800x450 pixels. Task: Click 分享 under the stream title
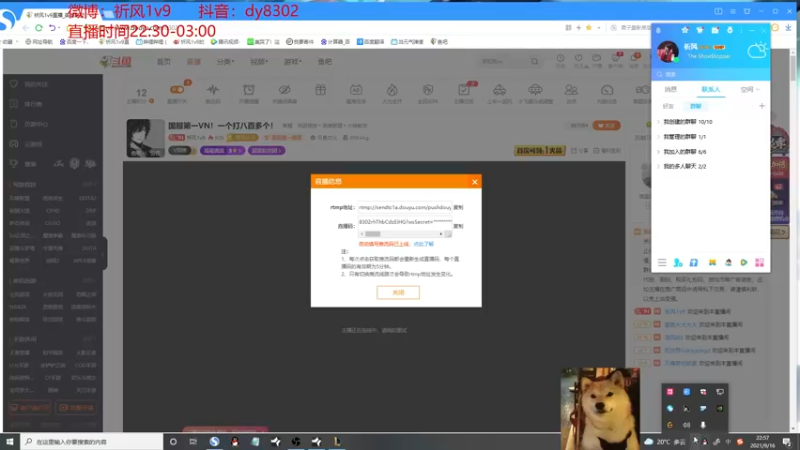pyautogui.click(x=580, y=151)
